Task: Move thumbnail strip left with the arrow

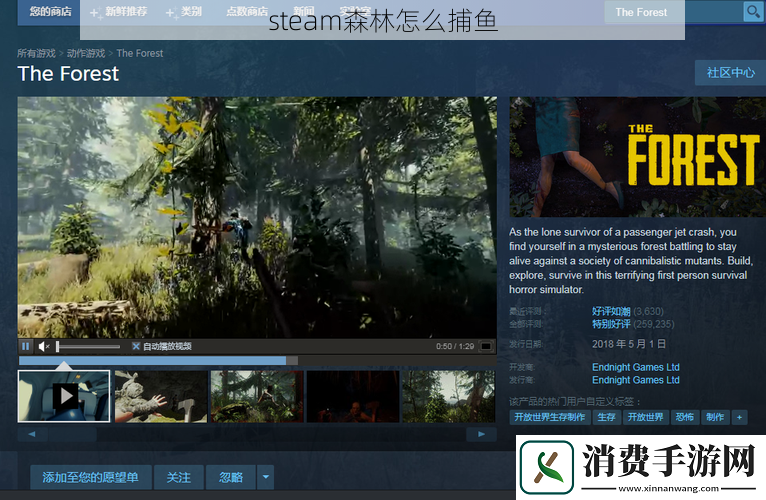Action: (x=32, y=434)
